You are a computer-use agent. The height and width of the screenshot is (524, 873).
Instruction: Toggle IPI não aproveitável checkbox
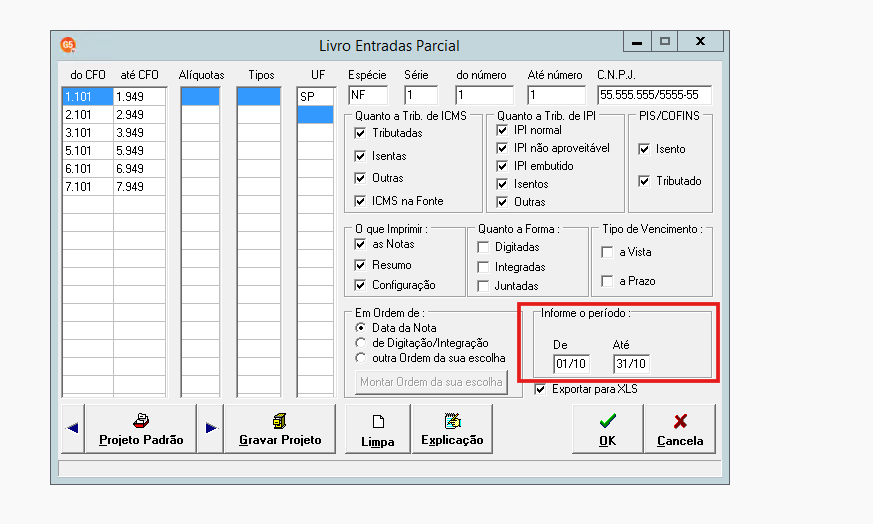(502, 148)
